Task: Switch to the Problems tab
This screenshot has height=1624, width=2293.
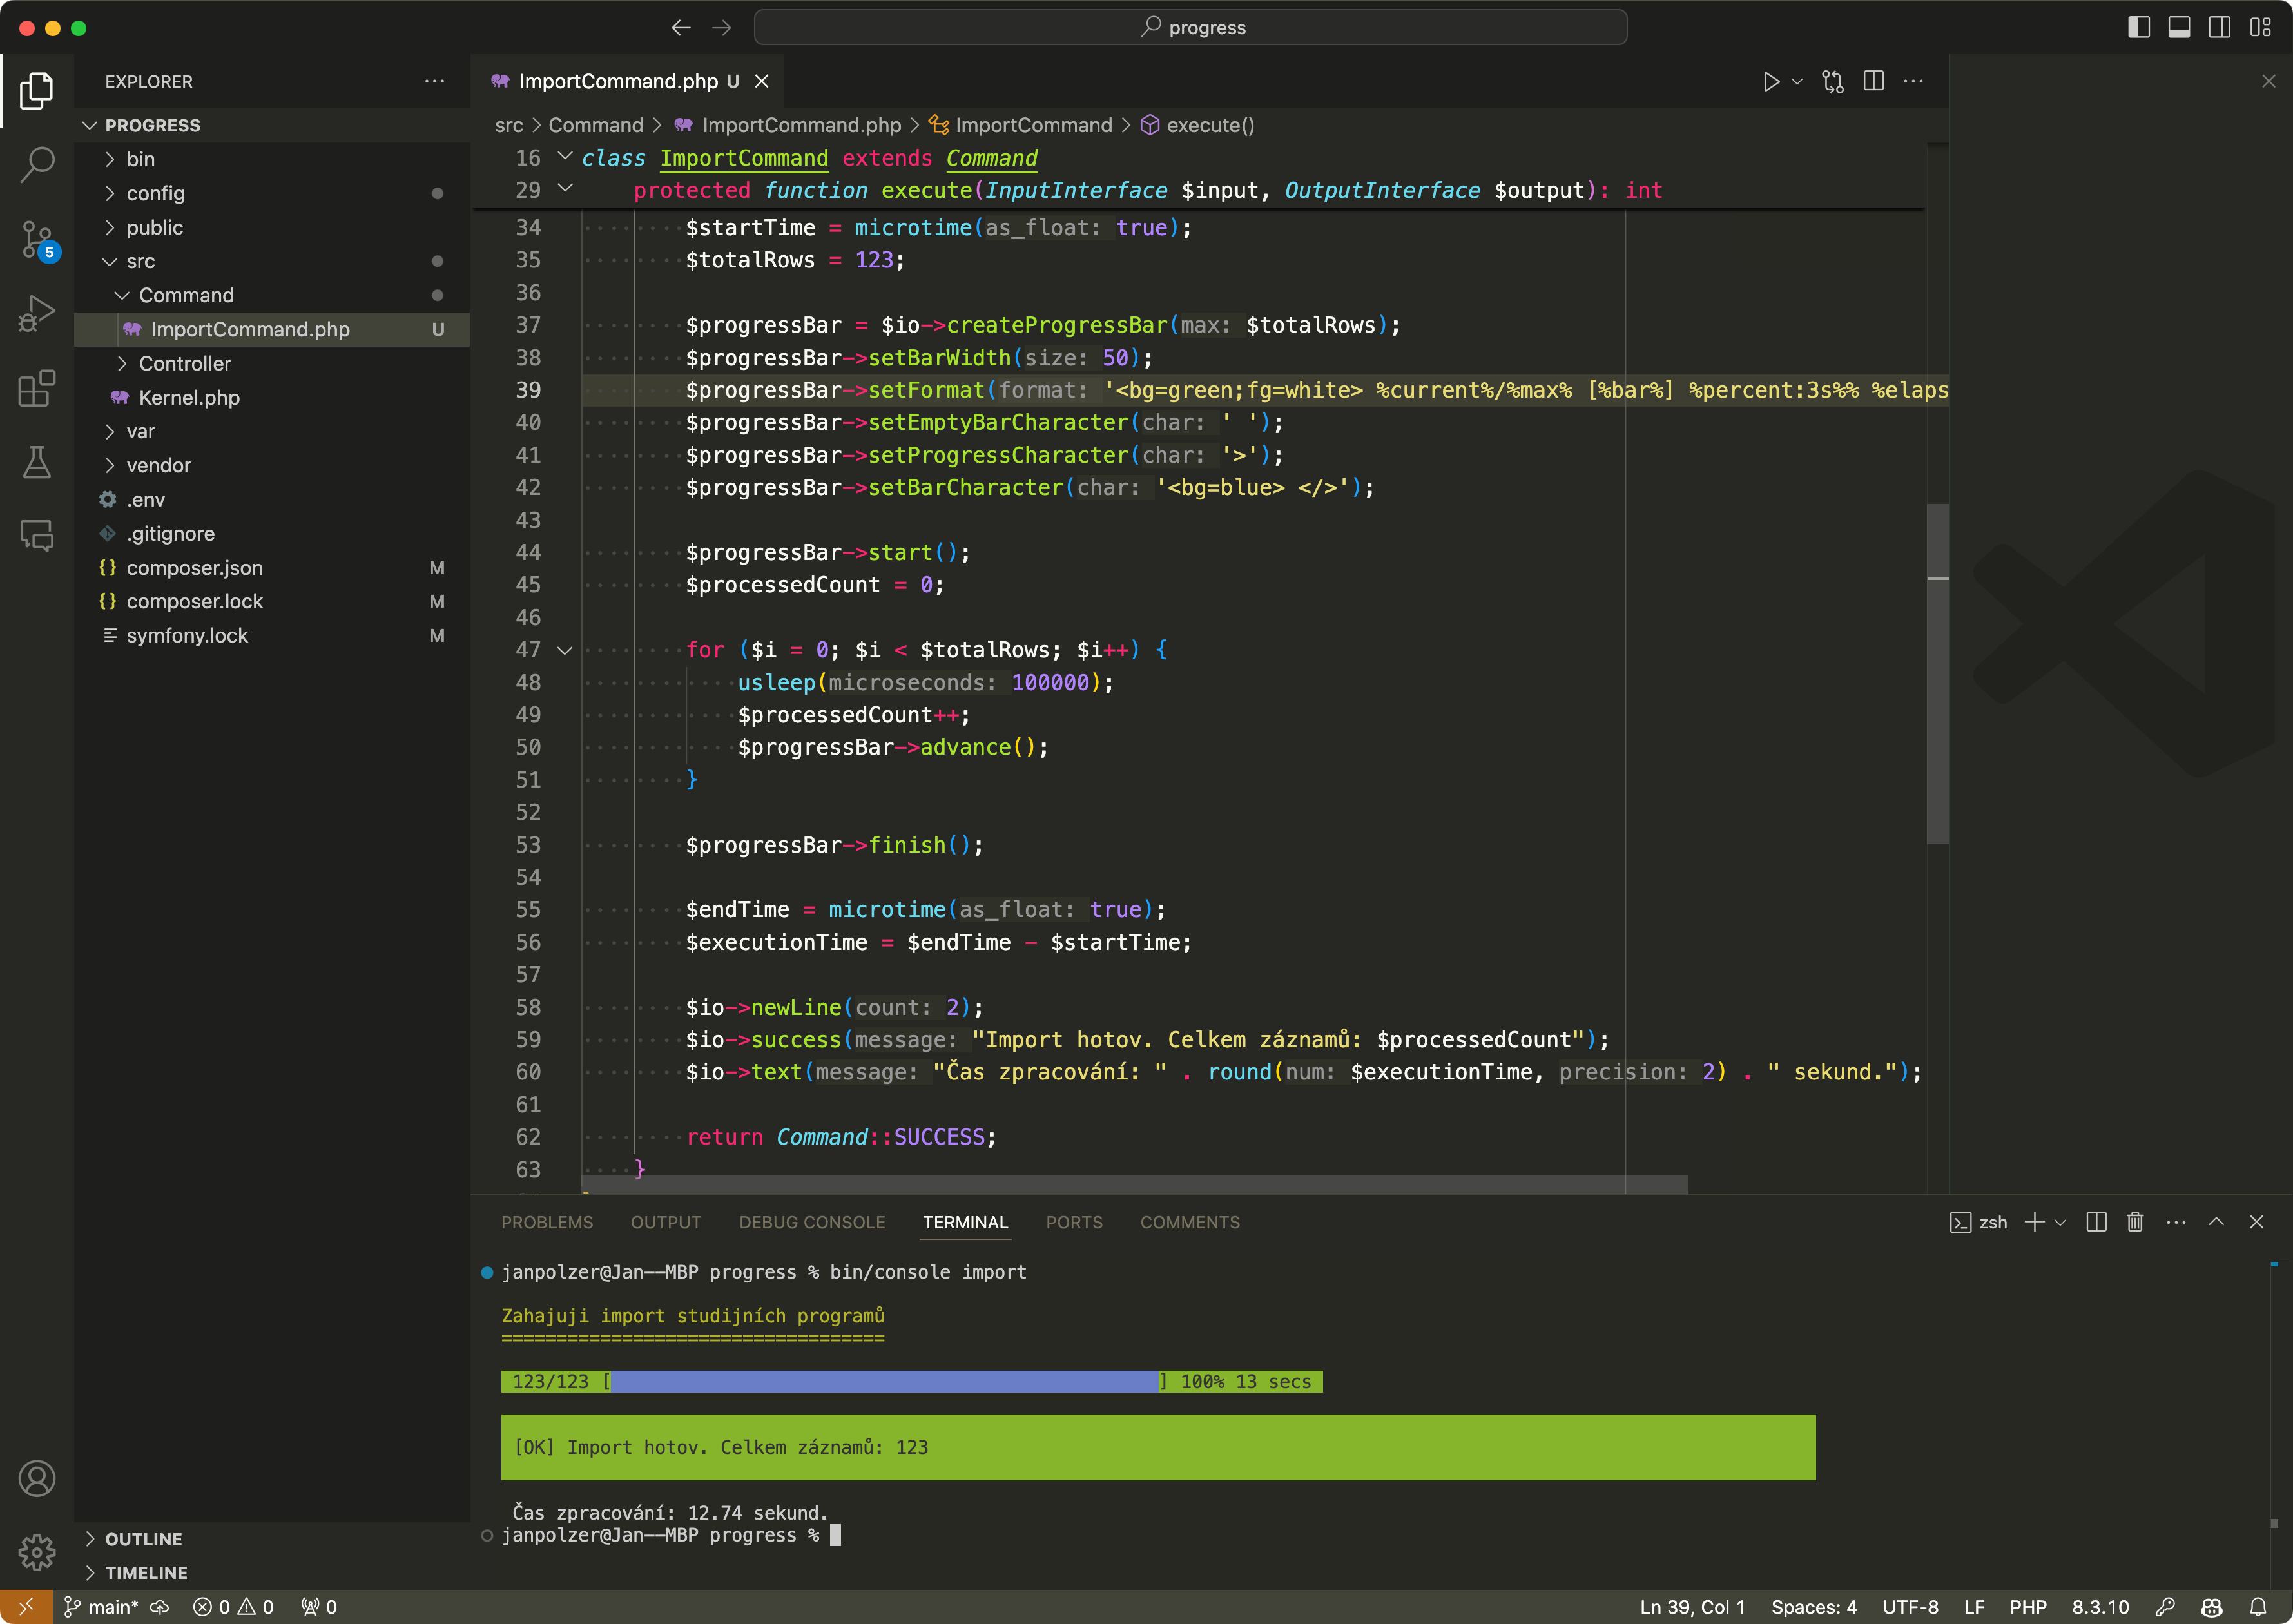Action: click(x=547, y=1221)
